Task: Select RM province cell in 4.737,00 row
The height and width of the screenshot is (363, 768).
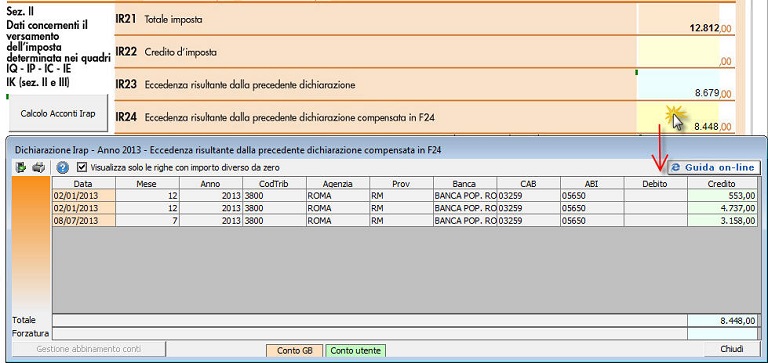Action: (x=402, y=208)
